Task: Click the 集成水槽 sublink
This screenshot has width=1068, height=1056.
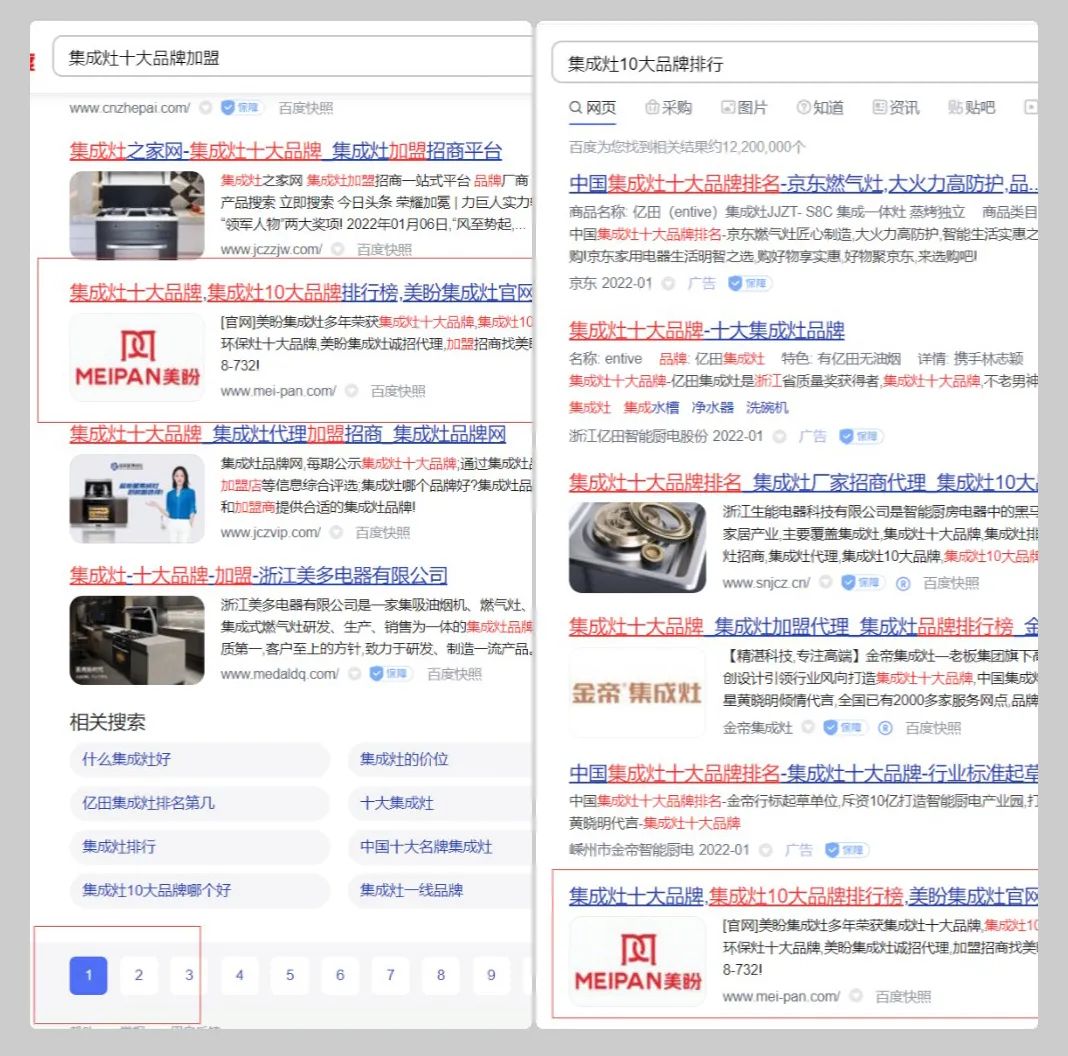Action: point(651,407)
